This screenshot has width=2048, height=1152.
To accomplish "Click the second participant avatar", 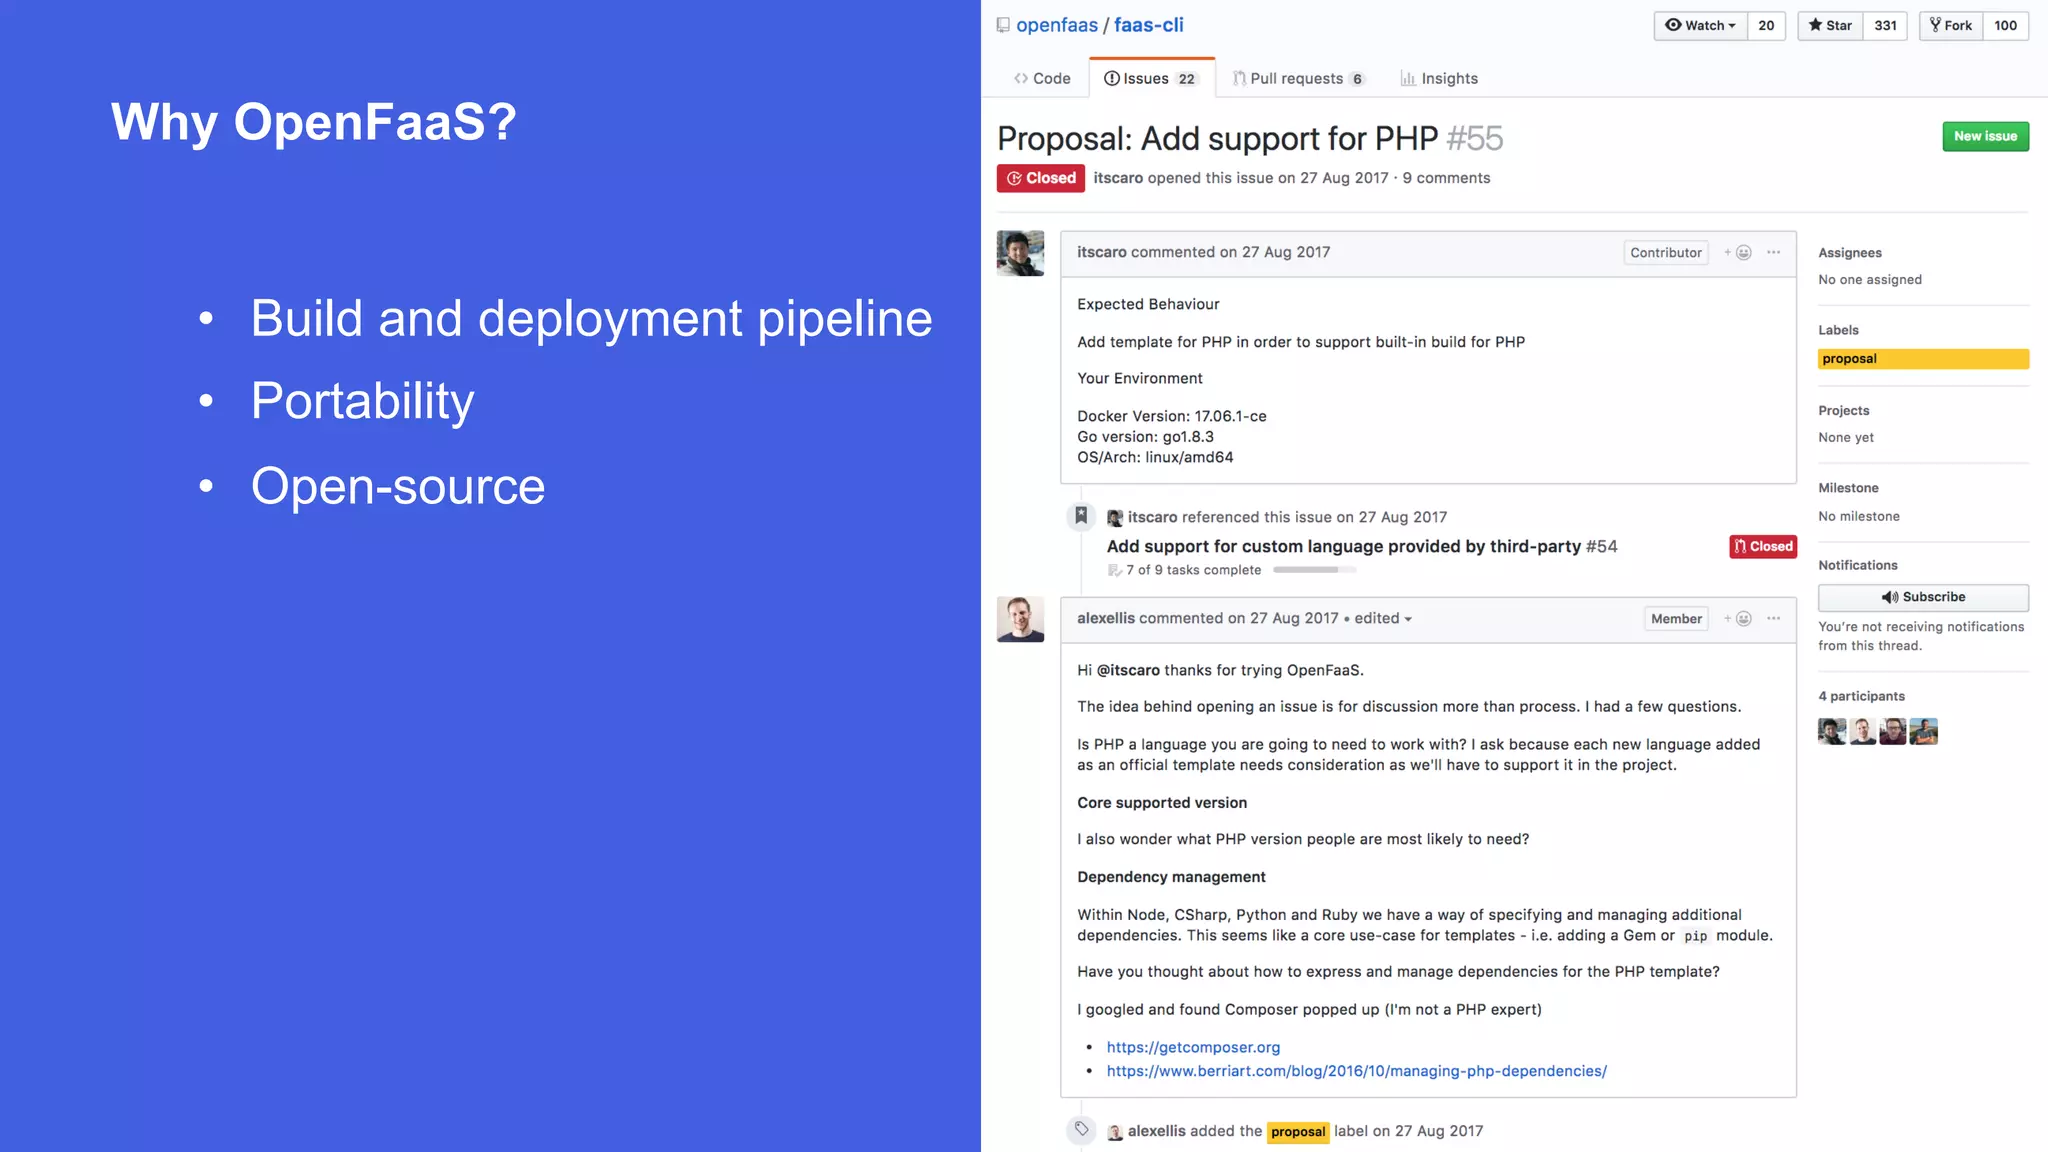I will (x=1862, y=732).
